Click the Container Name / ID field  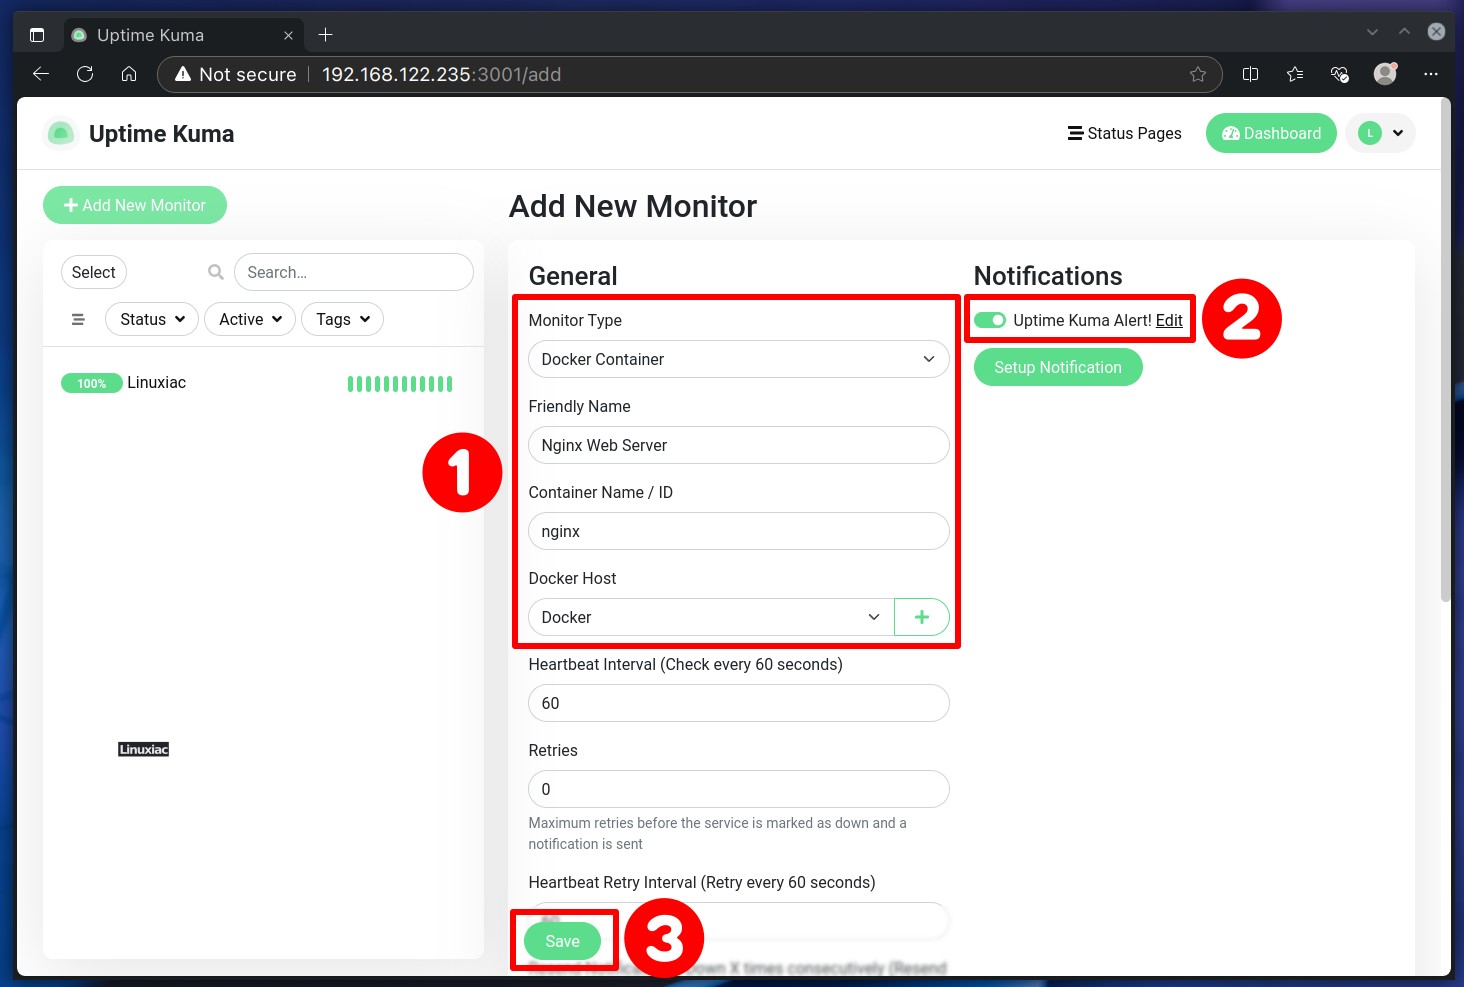point(739,531)
